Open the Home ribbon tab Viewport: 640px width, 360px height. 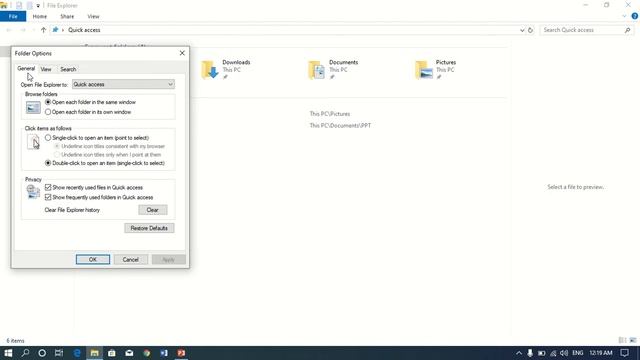pos(40,16)
